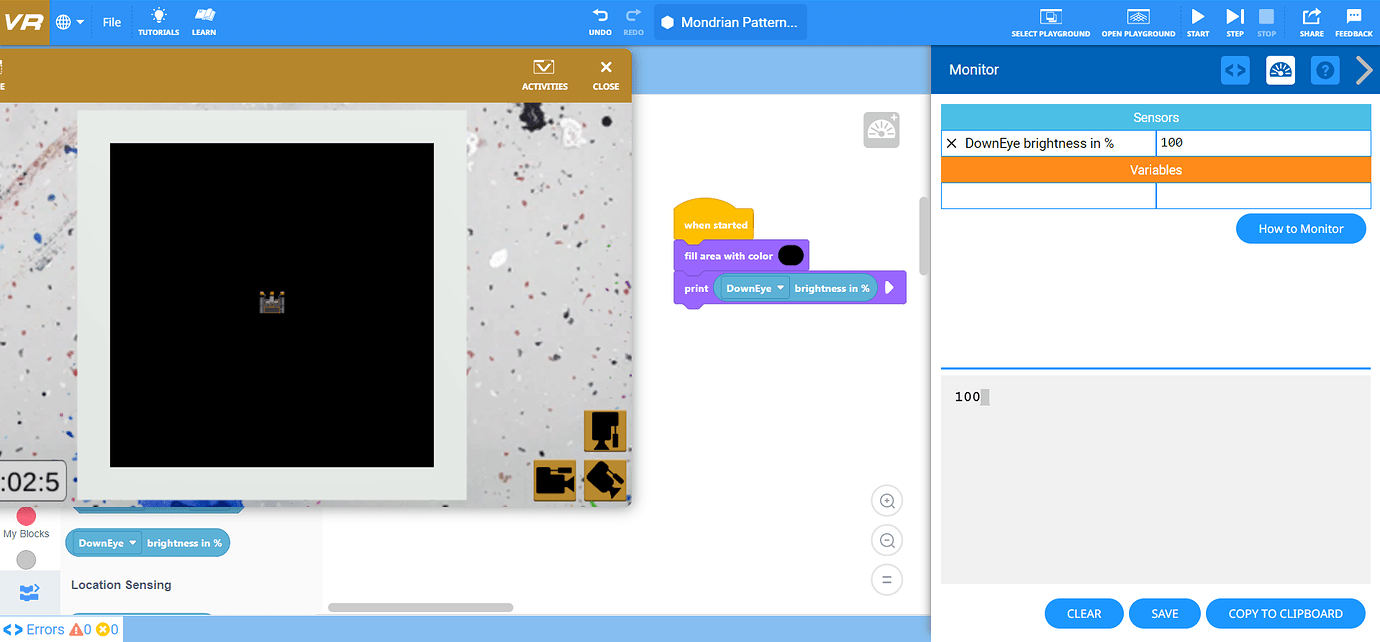Pick the black color in fill area block
Viewport: 1380px width, 642px height.
click(x=790, y=256)
